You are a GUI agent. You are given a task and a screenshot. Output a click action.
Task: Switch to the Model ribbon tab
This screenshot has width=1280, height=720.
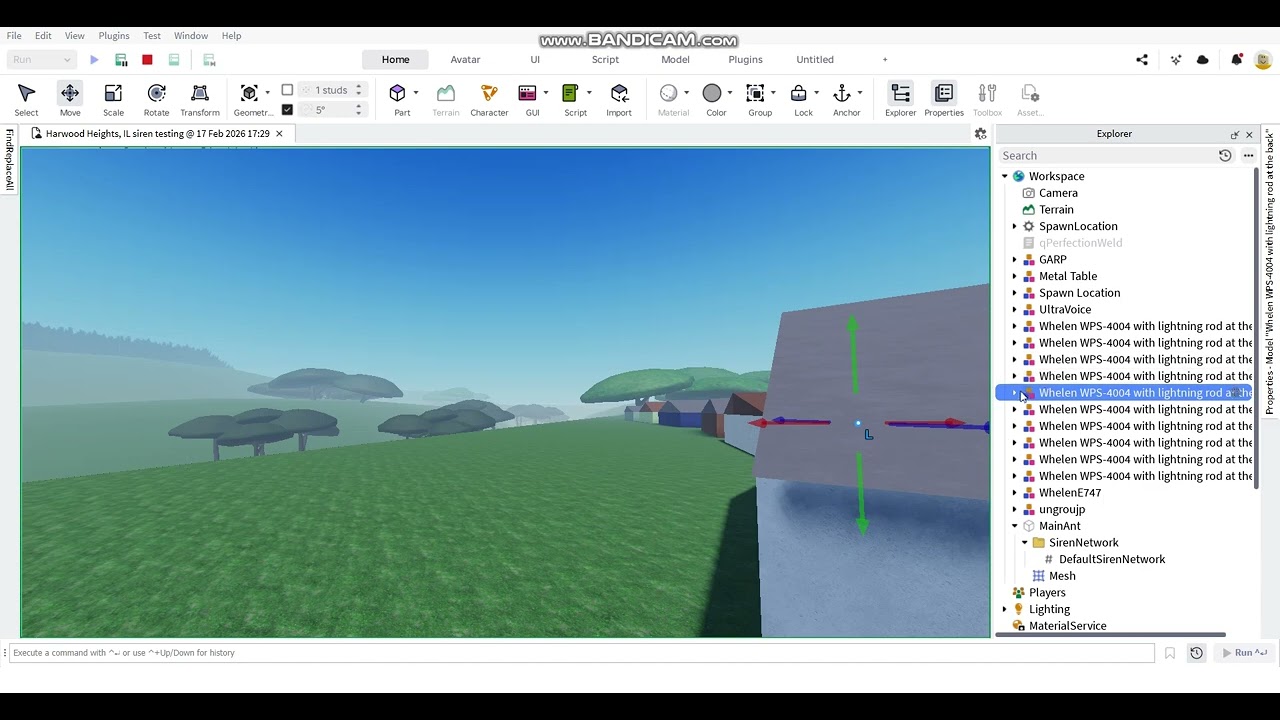(x=675, y=60)
